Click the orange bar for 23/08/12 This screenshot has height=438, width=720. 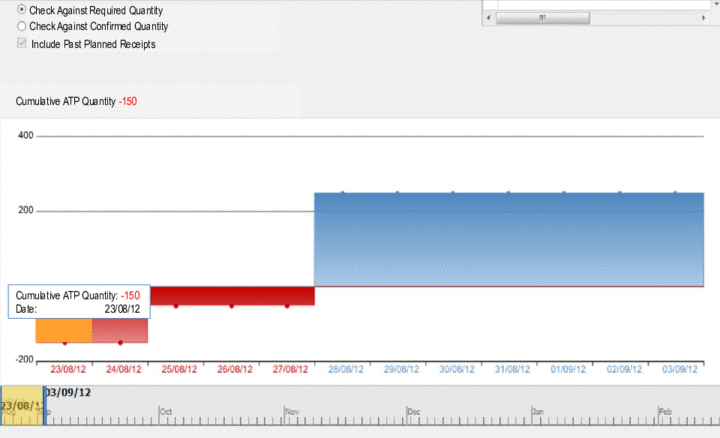point(64,331)
